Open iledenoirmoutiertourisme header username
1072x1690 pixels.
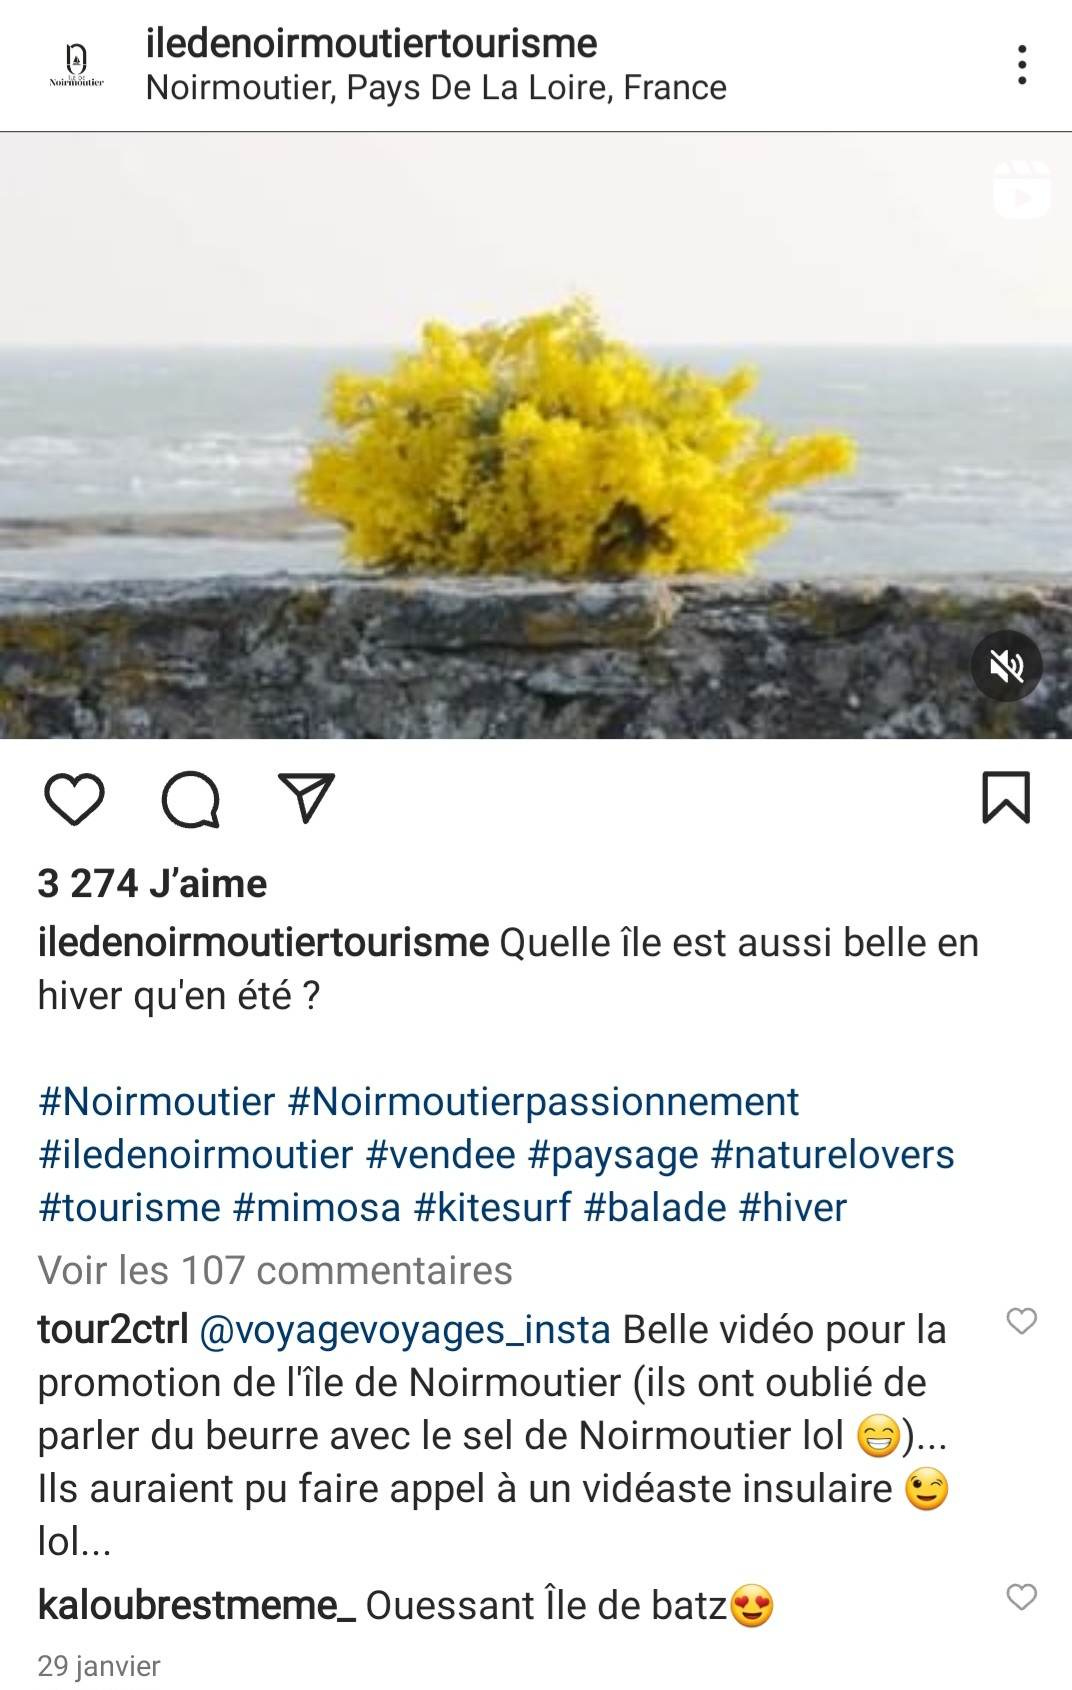click(371, 43)
